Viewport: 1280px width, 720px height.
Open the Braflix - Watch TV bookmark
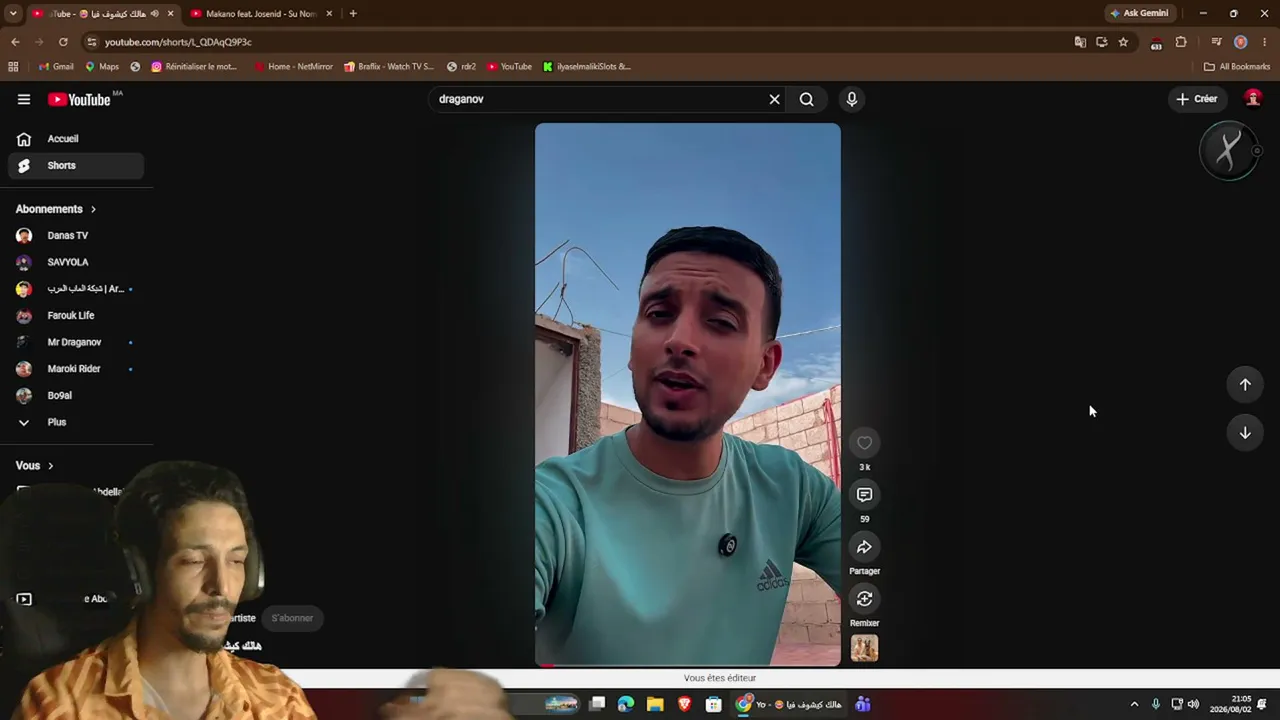click(x=389, y=67)
